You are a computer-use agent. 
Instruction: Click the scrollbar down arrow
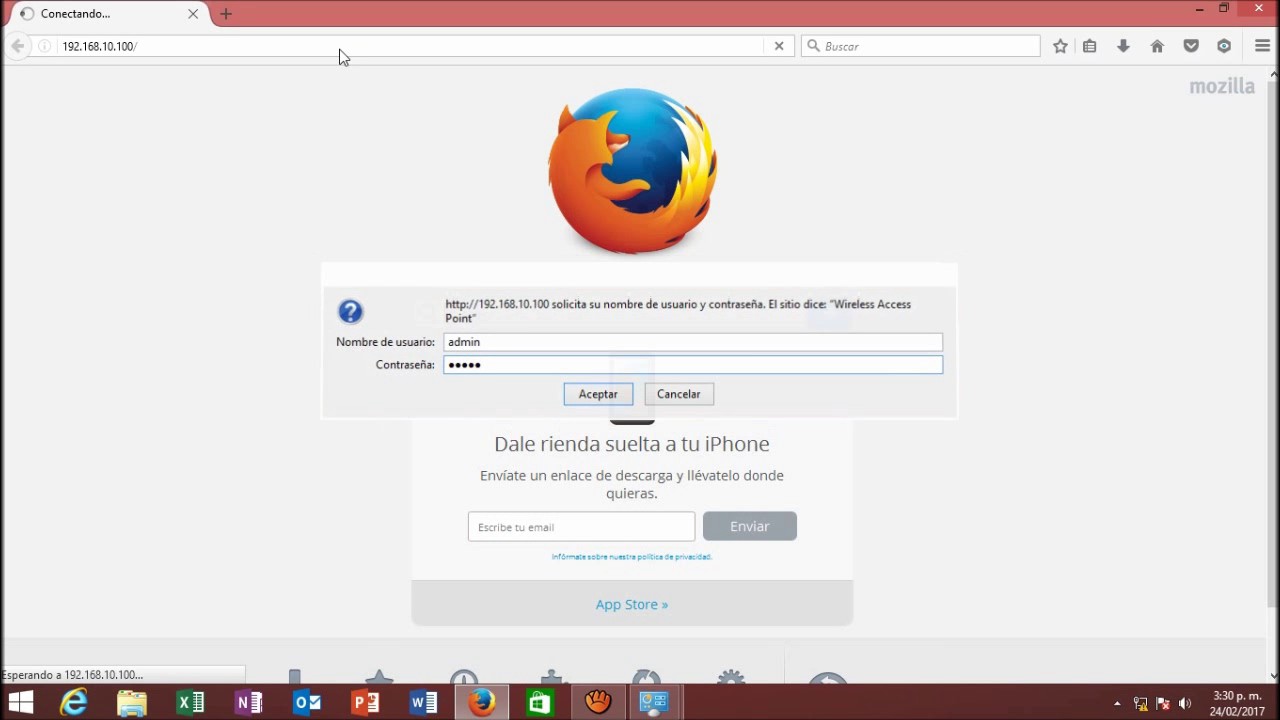coord(1273,676)
